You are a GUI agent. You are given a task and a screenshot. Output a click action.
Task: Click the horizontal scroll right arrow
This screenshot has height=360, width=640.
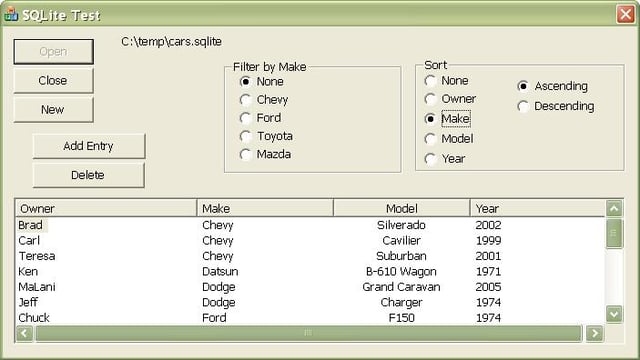coord(595,333)
